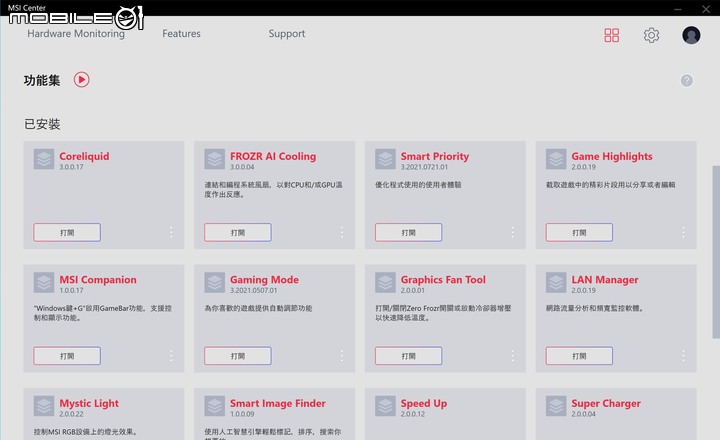
Task: Click the FROZR AI Cooling title
Action: pos(273,156)
